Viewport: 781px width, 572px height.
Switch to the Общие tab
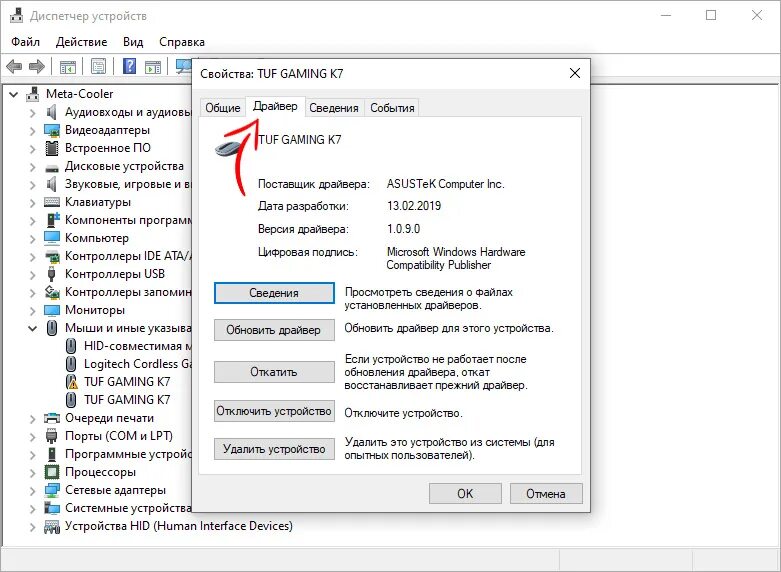[223, 108]
